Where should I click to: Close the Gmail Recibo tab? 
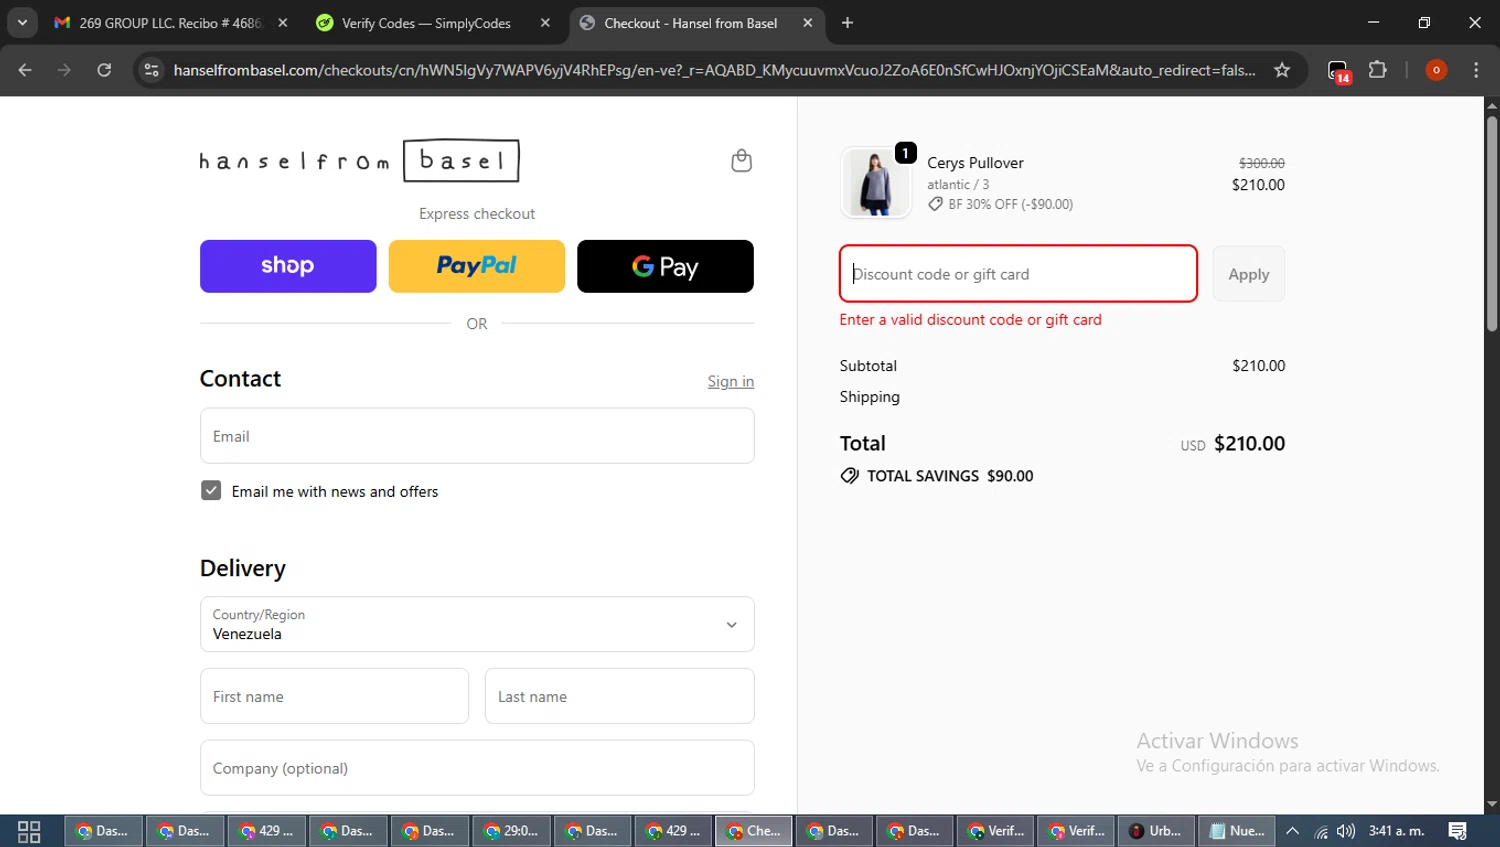pyautogui.click(x=283, y=23)
